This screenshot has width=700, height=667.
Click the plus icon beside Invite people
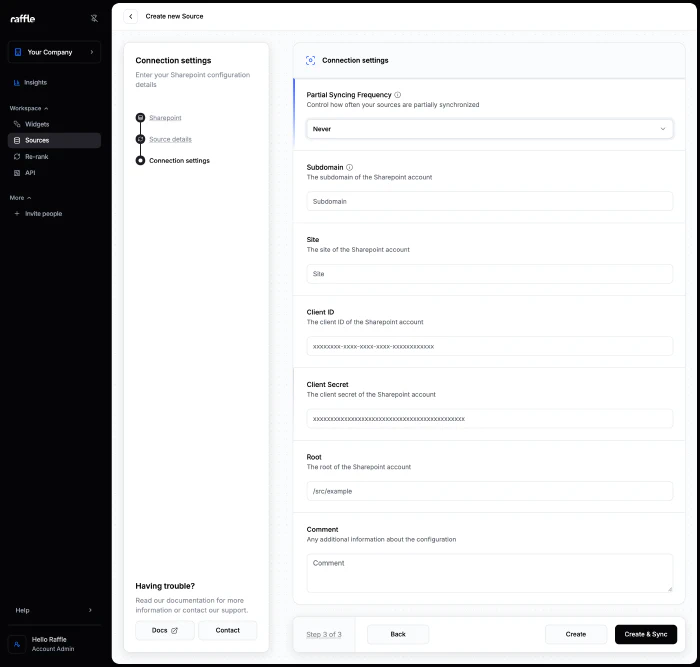pos(17,214)
